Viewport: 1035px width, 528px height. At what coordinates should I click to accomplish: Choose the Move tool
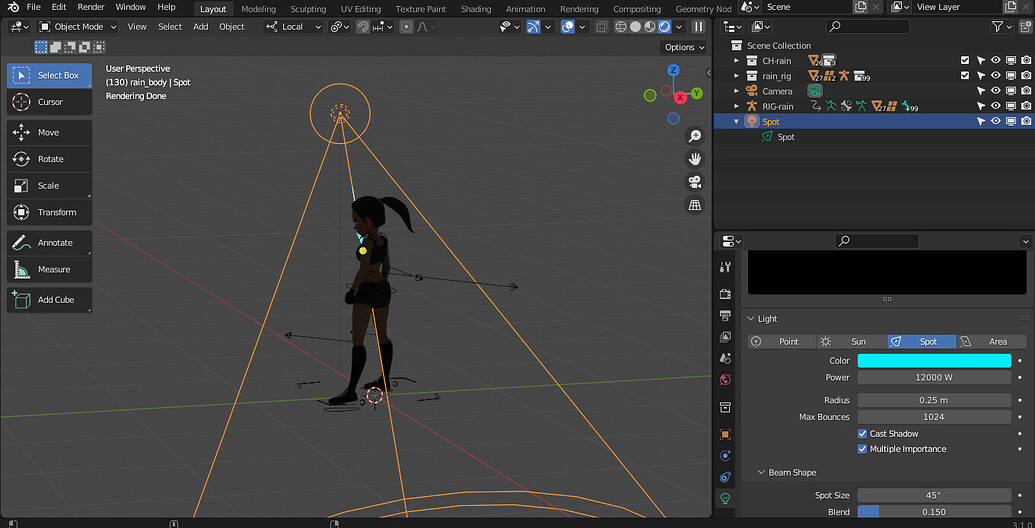(x=50, y=133)
